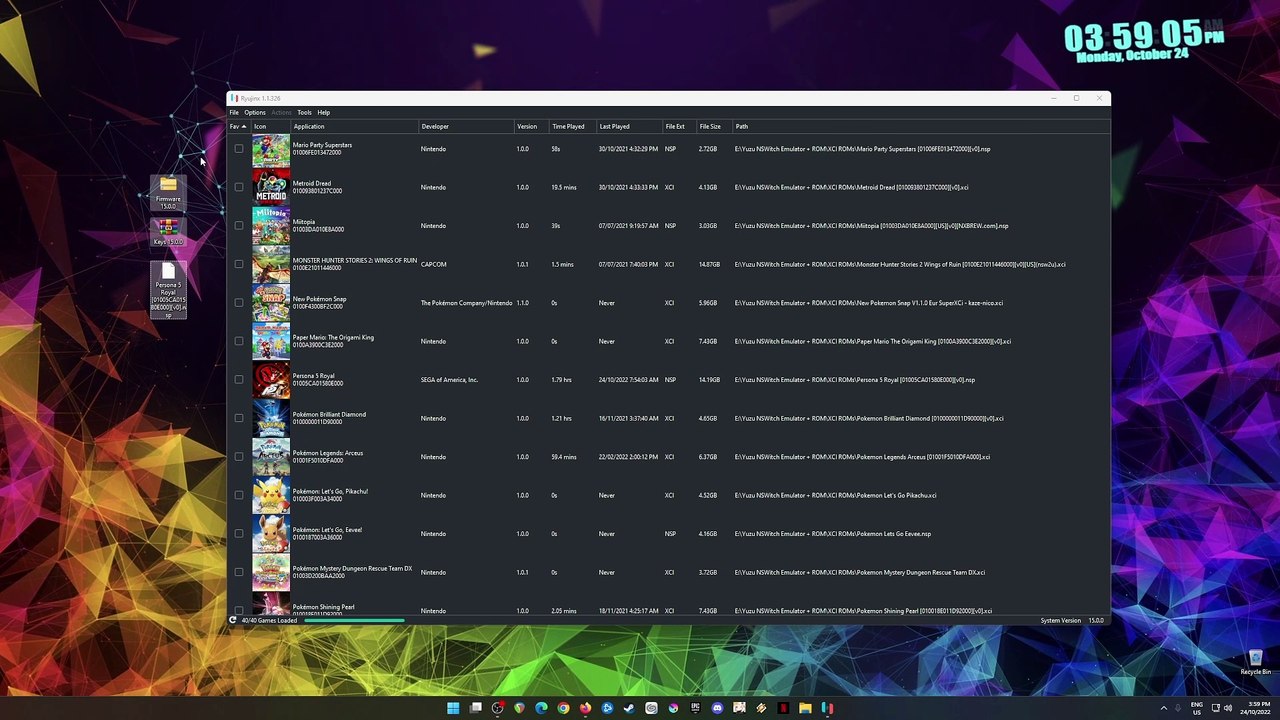Open File Explorer from the taskbar
This screenshot has height=720, width=1280.
tap(805, 708)
